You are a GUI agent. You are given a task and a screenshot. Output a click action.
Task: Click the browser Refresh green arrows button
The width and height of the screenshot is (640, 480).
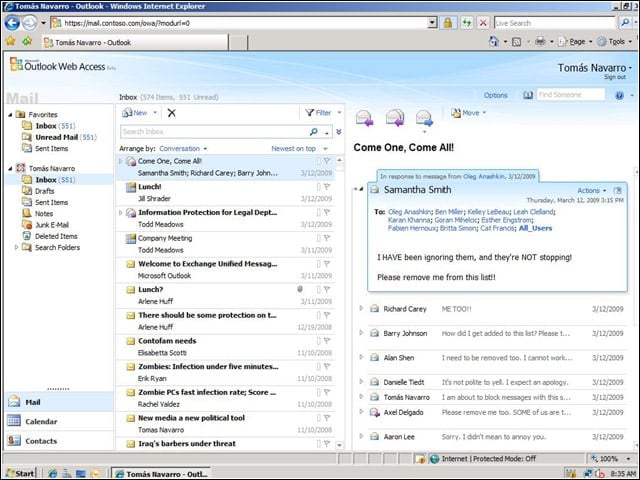pyautogui.click(x=467, y=23)
